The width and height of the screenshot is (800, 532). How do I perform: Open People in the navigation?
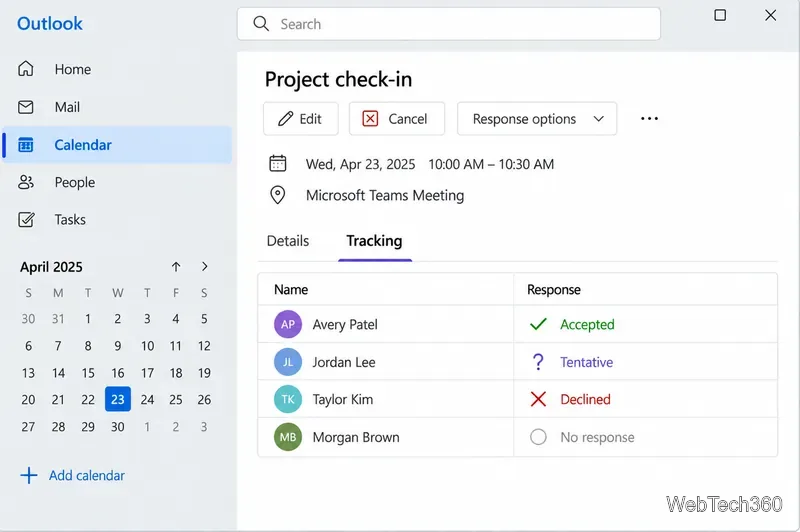117,182
